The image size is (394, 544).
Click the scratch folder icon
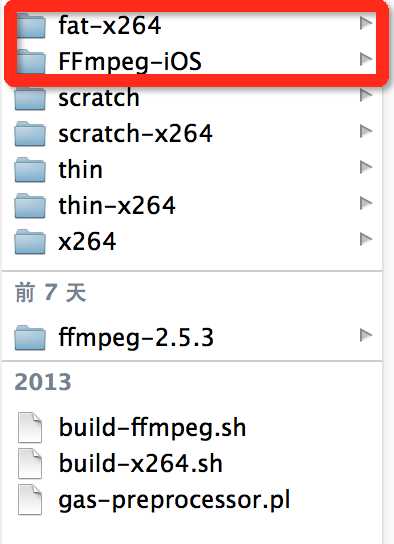click(30, 98)
